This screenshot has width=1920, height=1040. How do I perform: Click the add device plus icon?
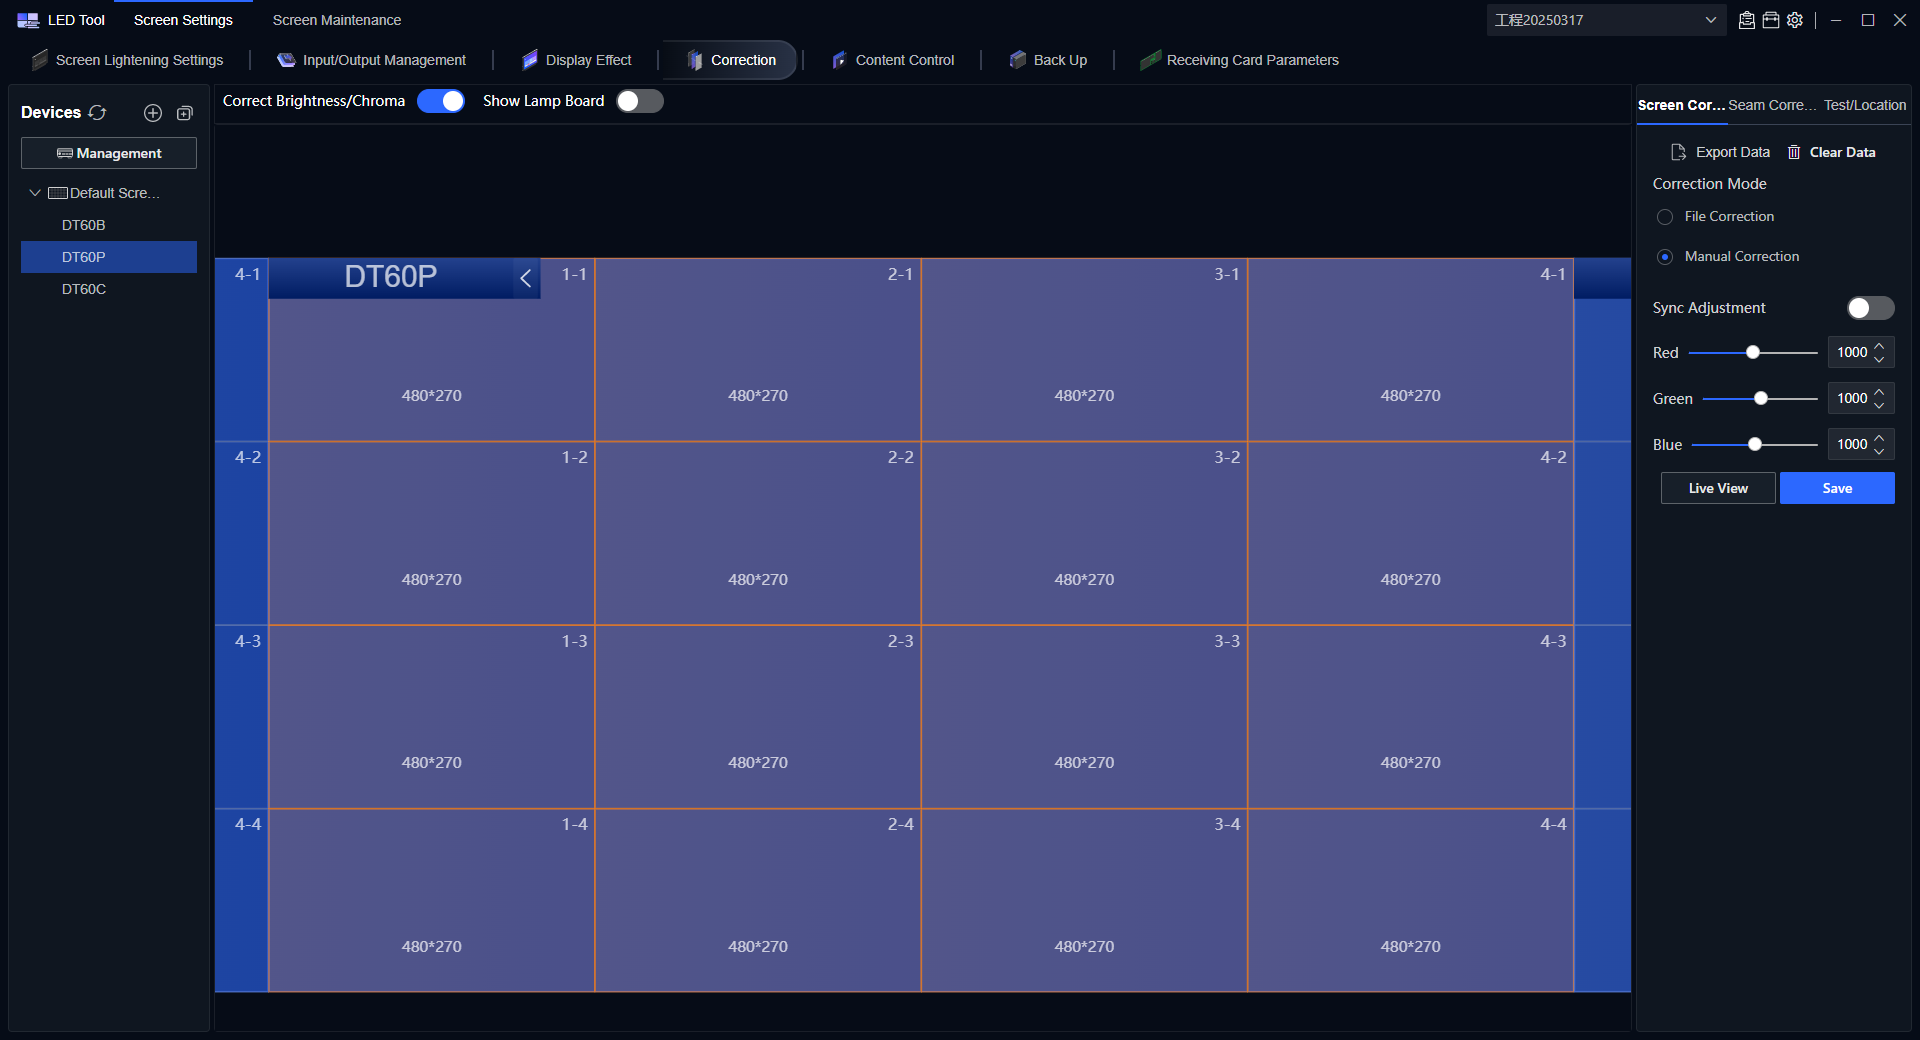[x=153, y=113]
